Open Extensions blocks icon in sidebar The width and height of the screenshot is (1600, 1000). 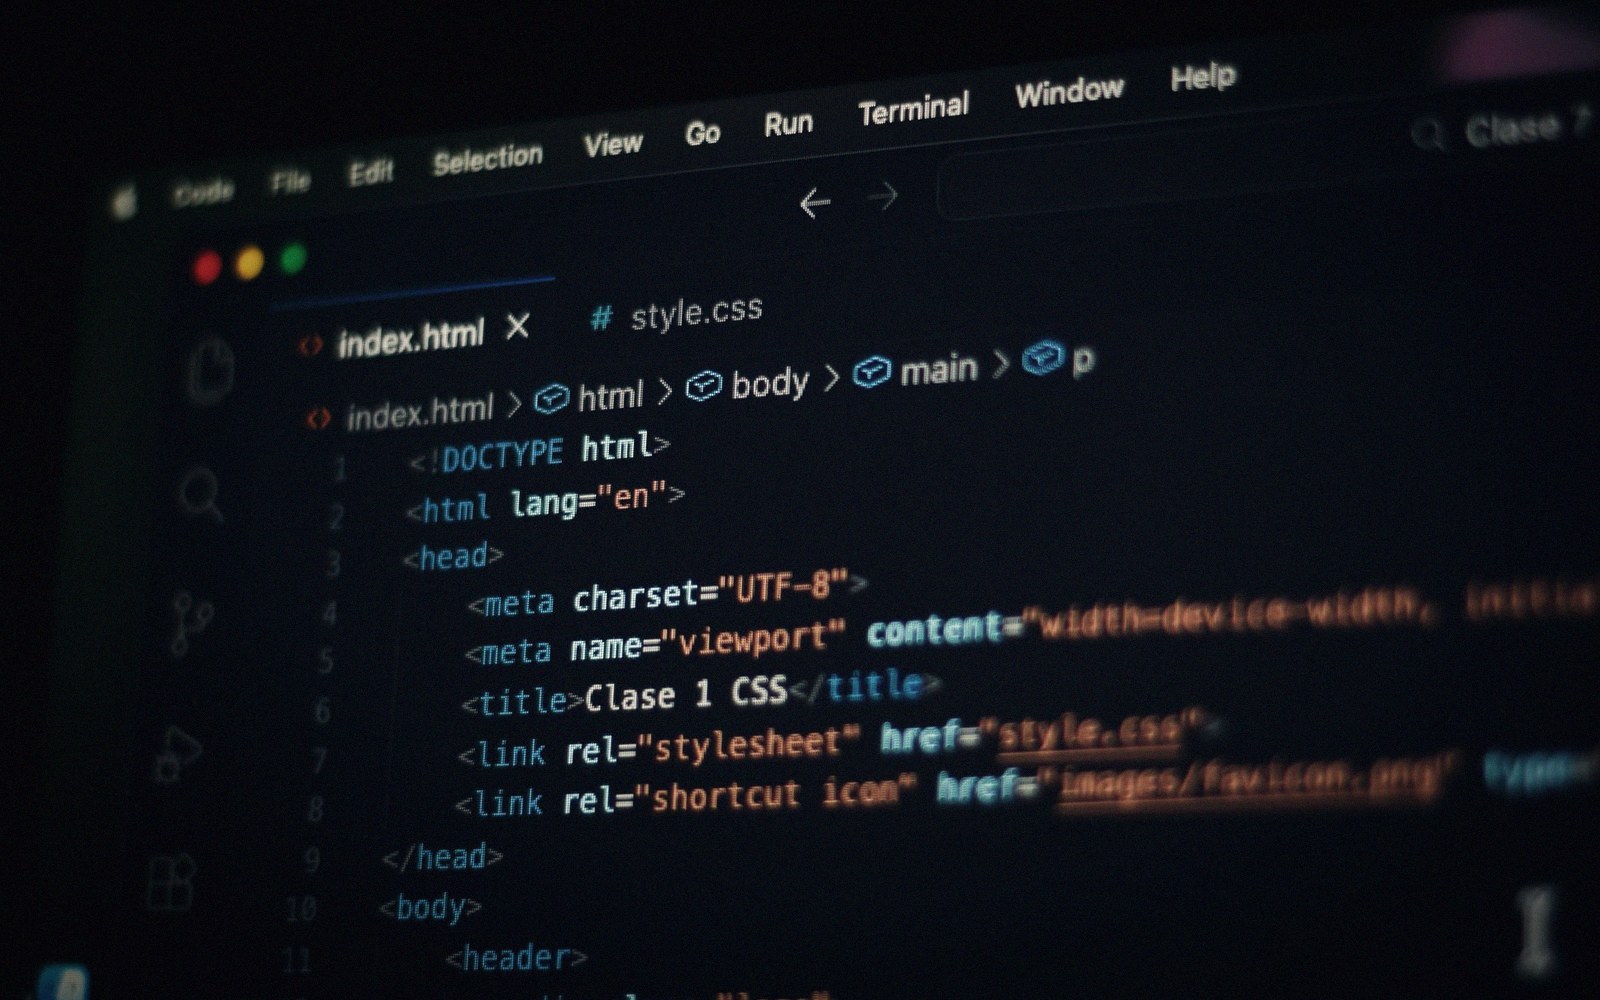pyautogui.click(x=171, y=883)
